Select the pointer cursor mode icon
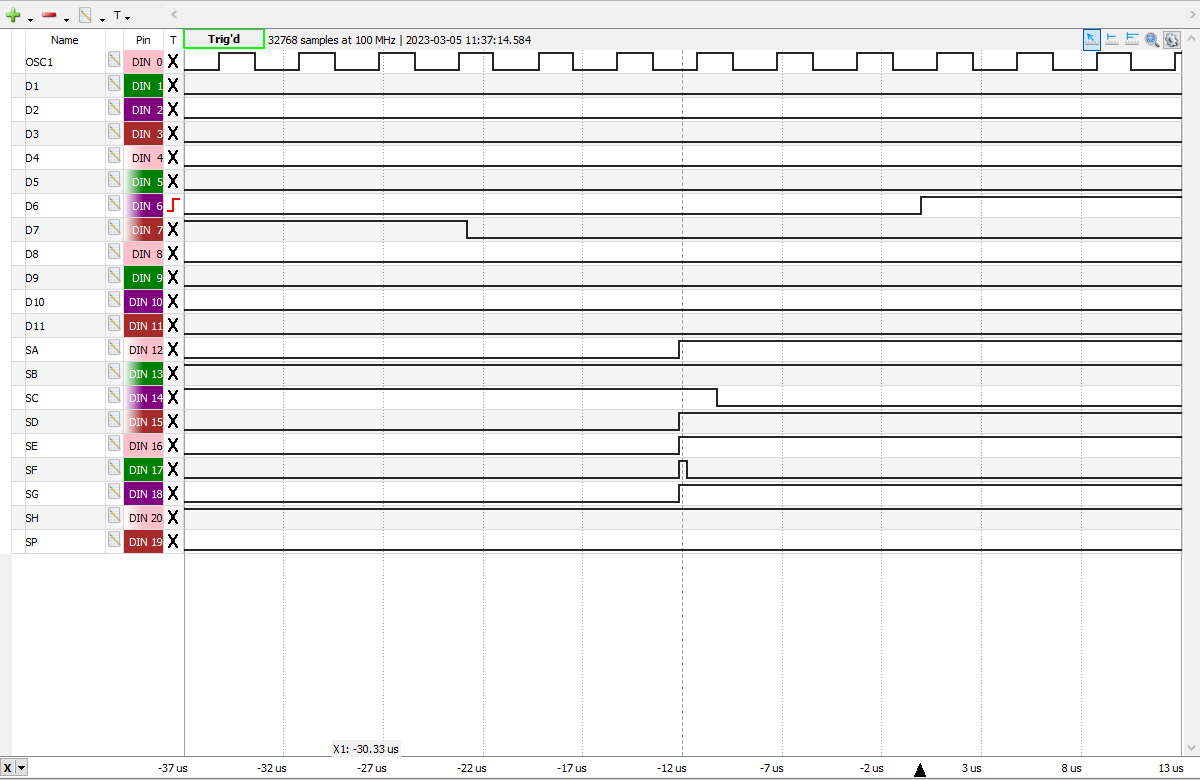 pos(1092,39)
